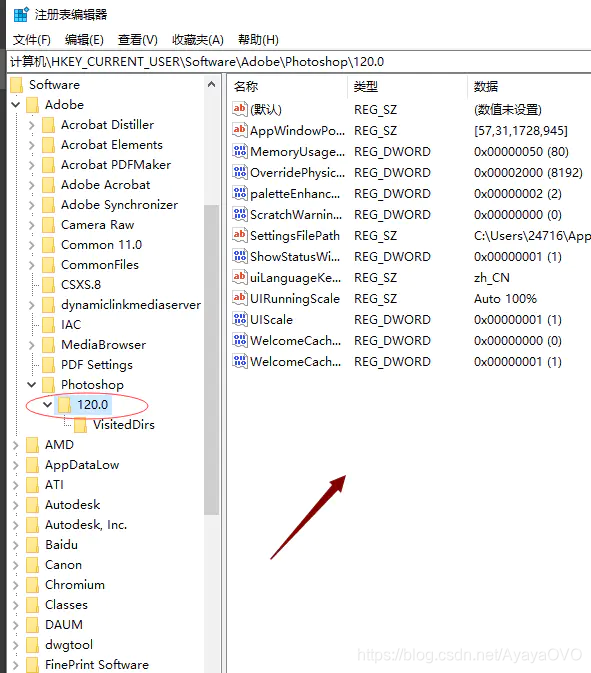Collapse the 120.0 key chevron
The height and width of the screenshot is (673, 591).
click(48, 404)
